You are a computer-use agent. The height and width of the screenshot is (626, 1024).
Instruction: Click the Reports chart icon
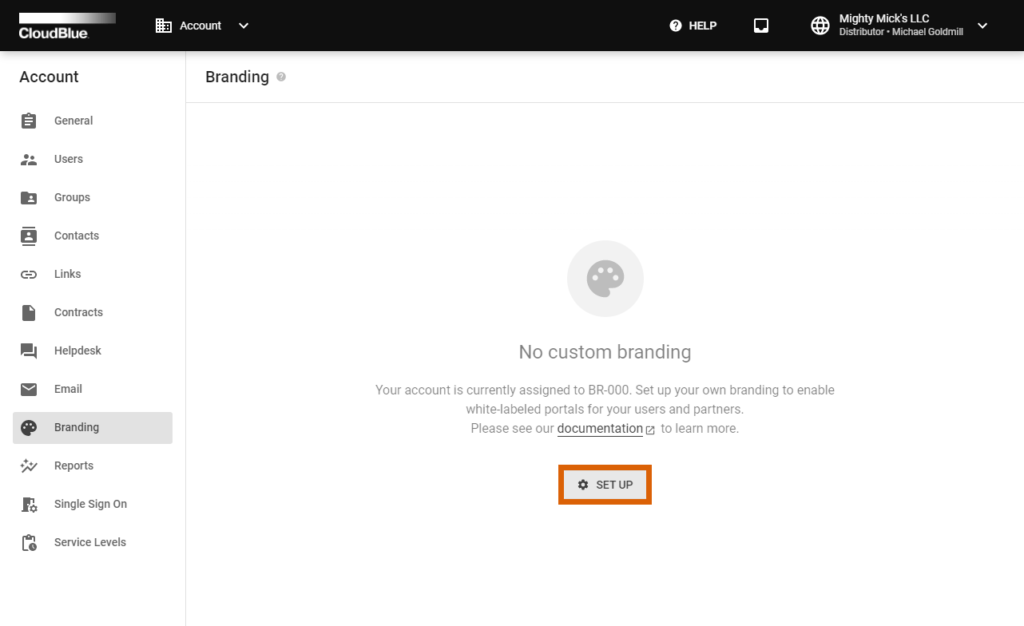29,466
